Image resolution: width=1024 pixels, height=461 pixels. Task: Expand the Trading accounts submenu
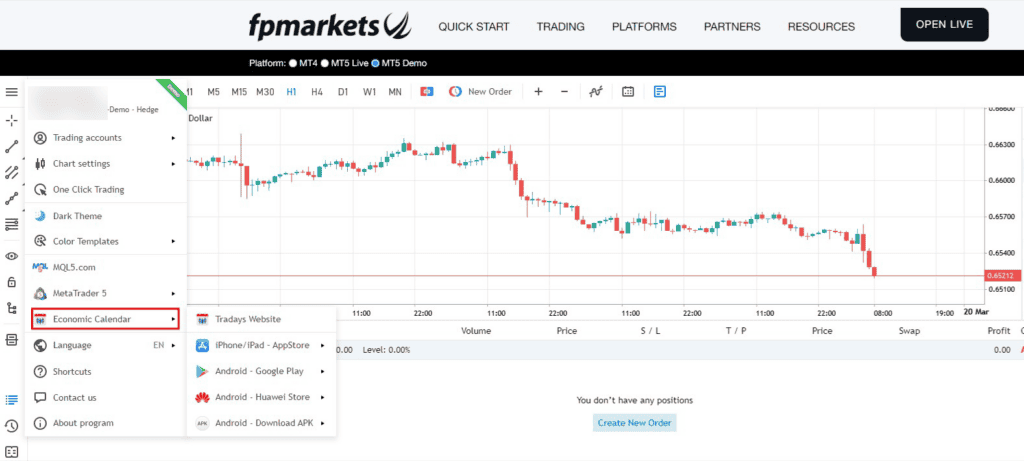tap(105, 138)
